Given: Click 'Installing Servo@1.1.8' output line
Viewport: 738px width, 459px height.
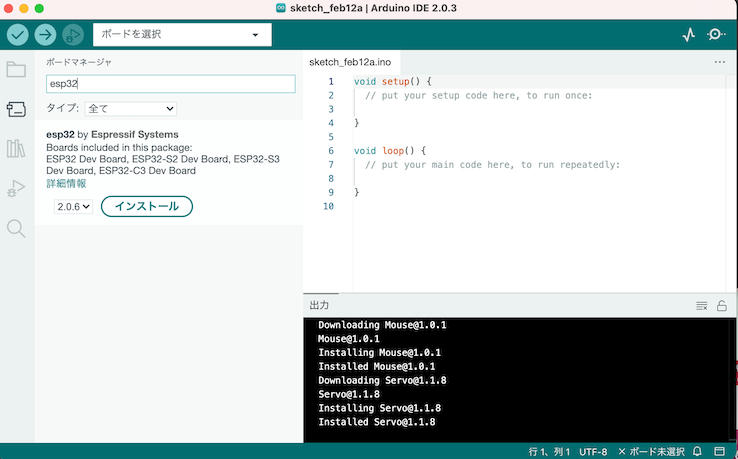Looking at the screenshot, I should click(x=379, y=408).
